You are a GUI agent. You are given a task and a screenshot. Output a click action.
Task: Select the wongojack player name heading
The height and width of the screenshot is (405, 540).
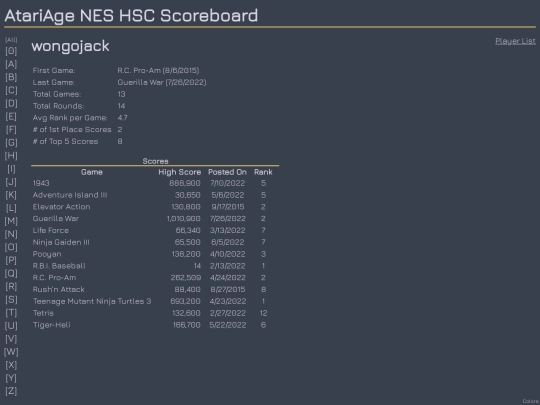pos(71,46)
